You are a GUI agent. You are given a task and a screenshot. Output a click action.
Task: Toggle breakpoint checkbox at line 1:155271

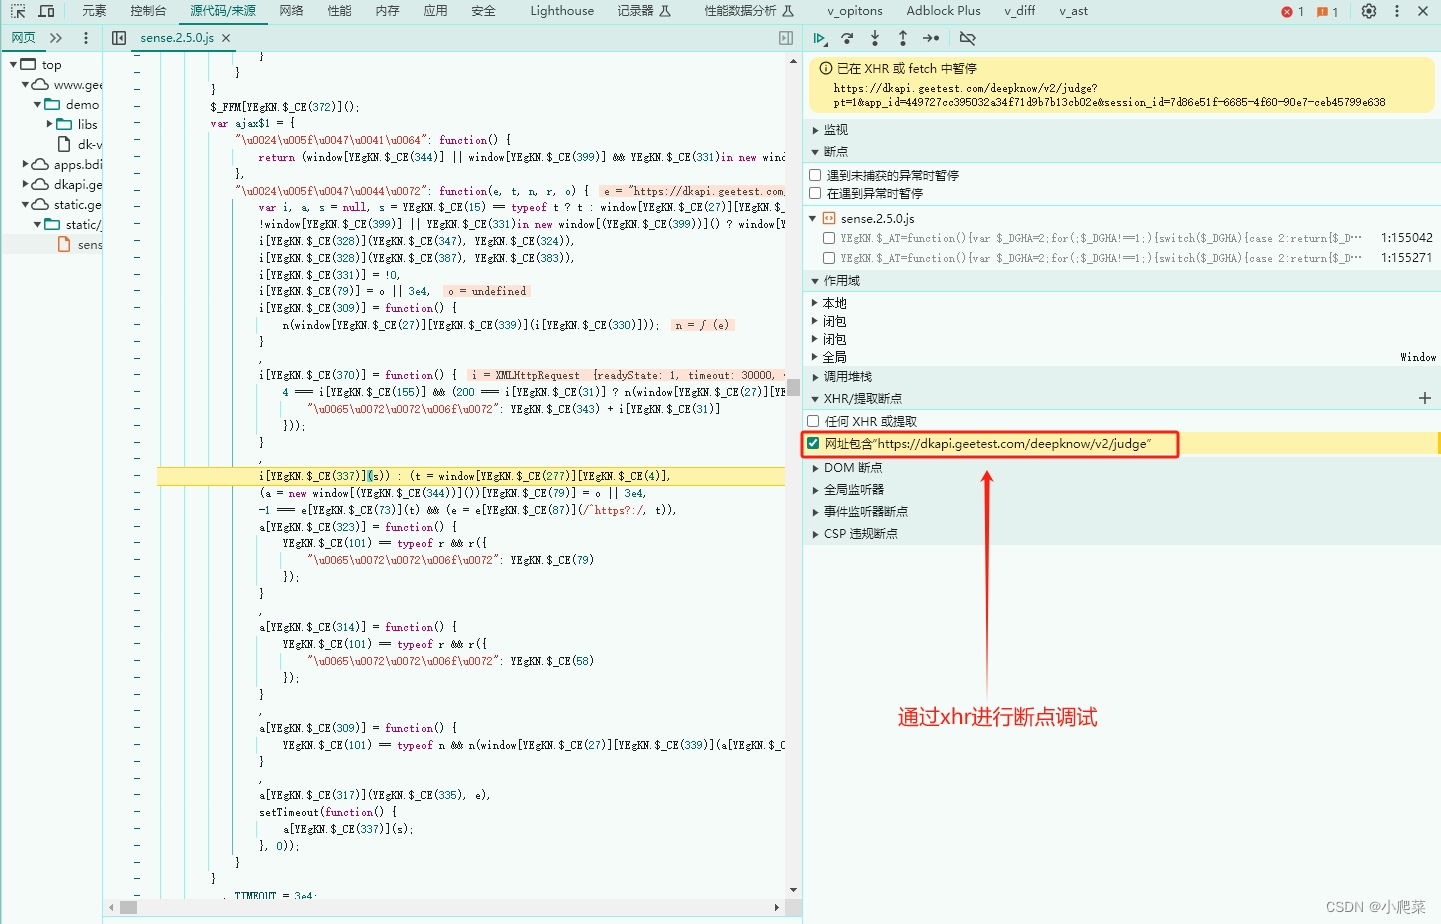829,258
